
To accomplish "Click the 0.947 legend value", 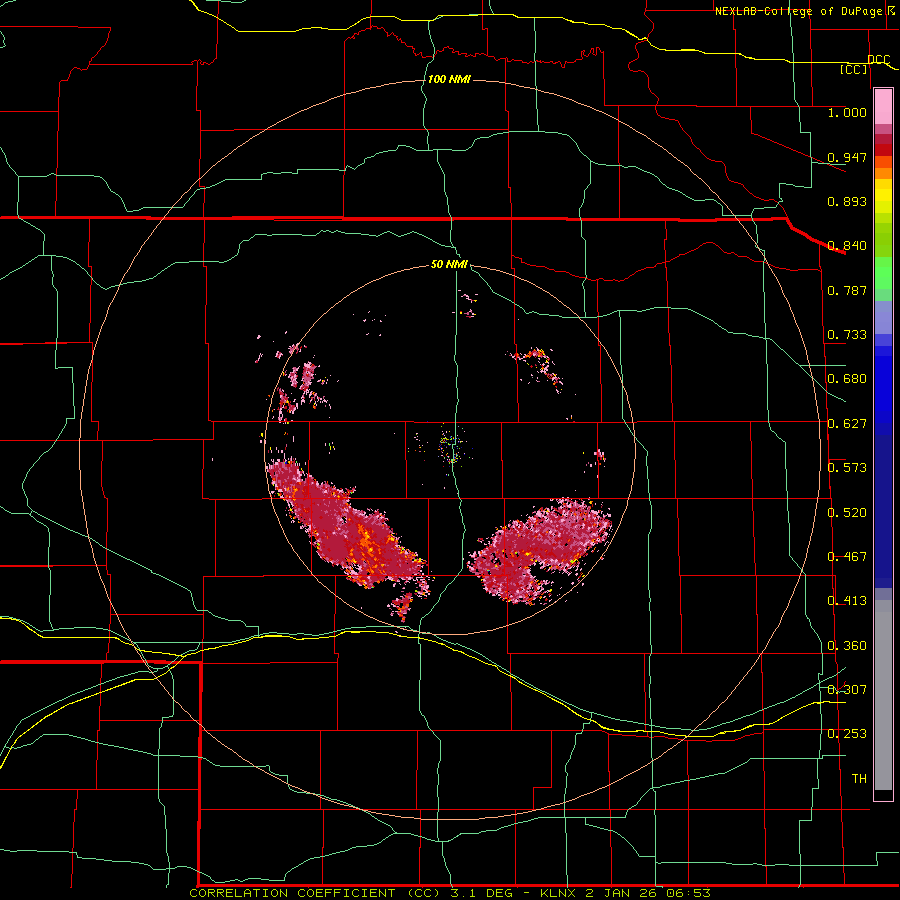I will click(847, 157).
